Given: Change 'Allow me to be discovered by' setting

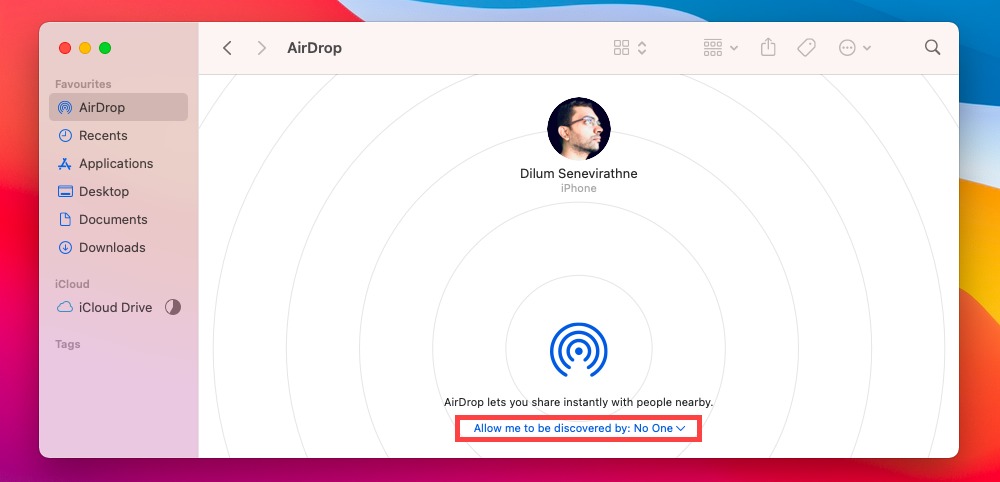Looking at the screenshot, I should click(579, 428).
